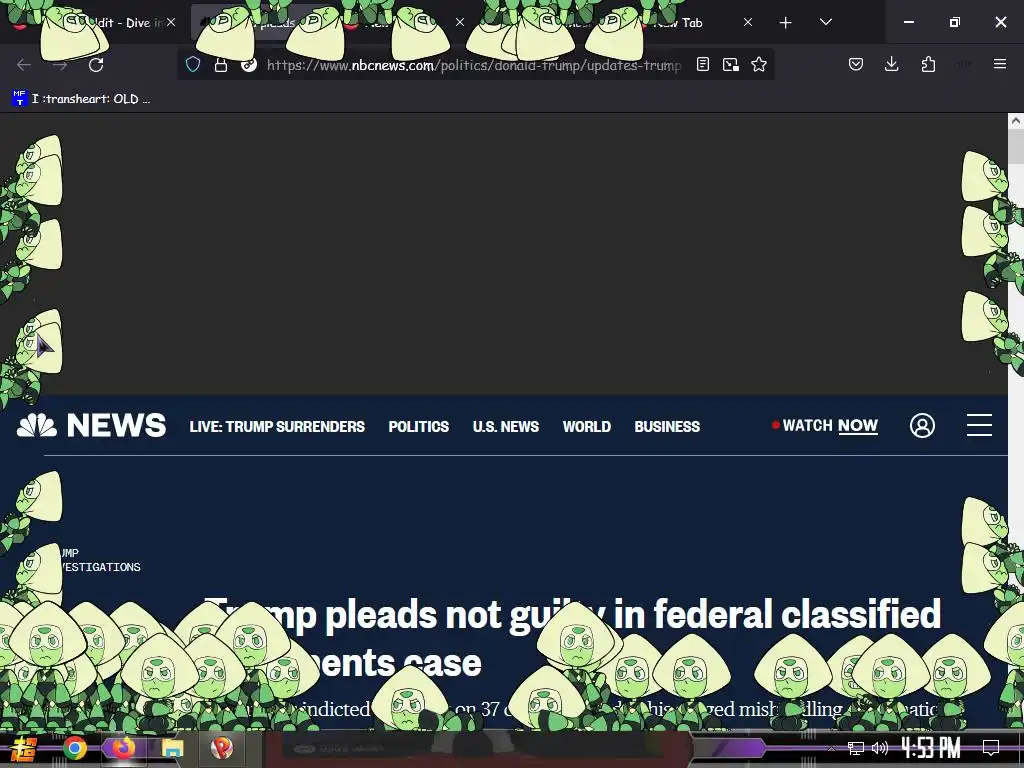1024x768 pixels.
Task: Open a new tab with the plus button
Action: tap(786, 23)
